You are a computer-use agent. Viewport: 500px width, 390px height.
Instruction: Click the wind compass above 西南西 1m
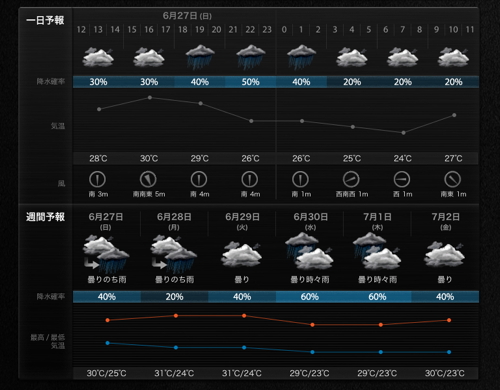pos(351,179)
